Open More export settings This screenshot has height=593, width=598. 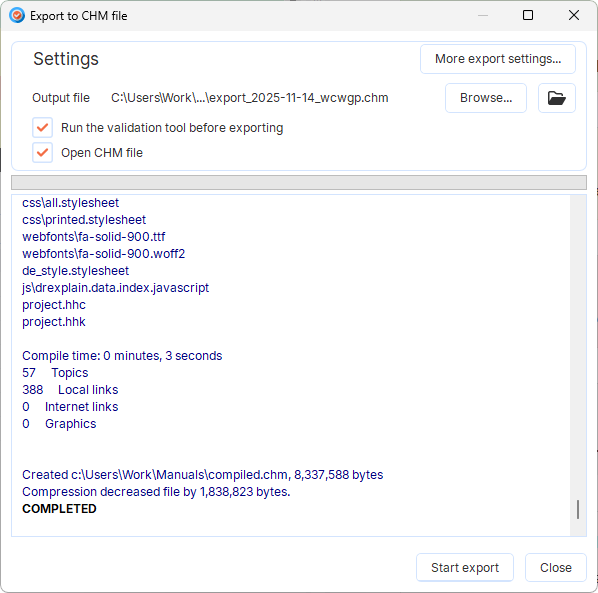tap(498, 59)
